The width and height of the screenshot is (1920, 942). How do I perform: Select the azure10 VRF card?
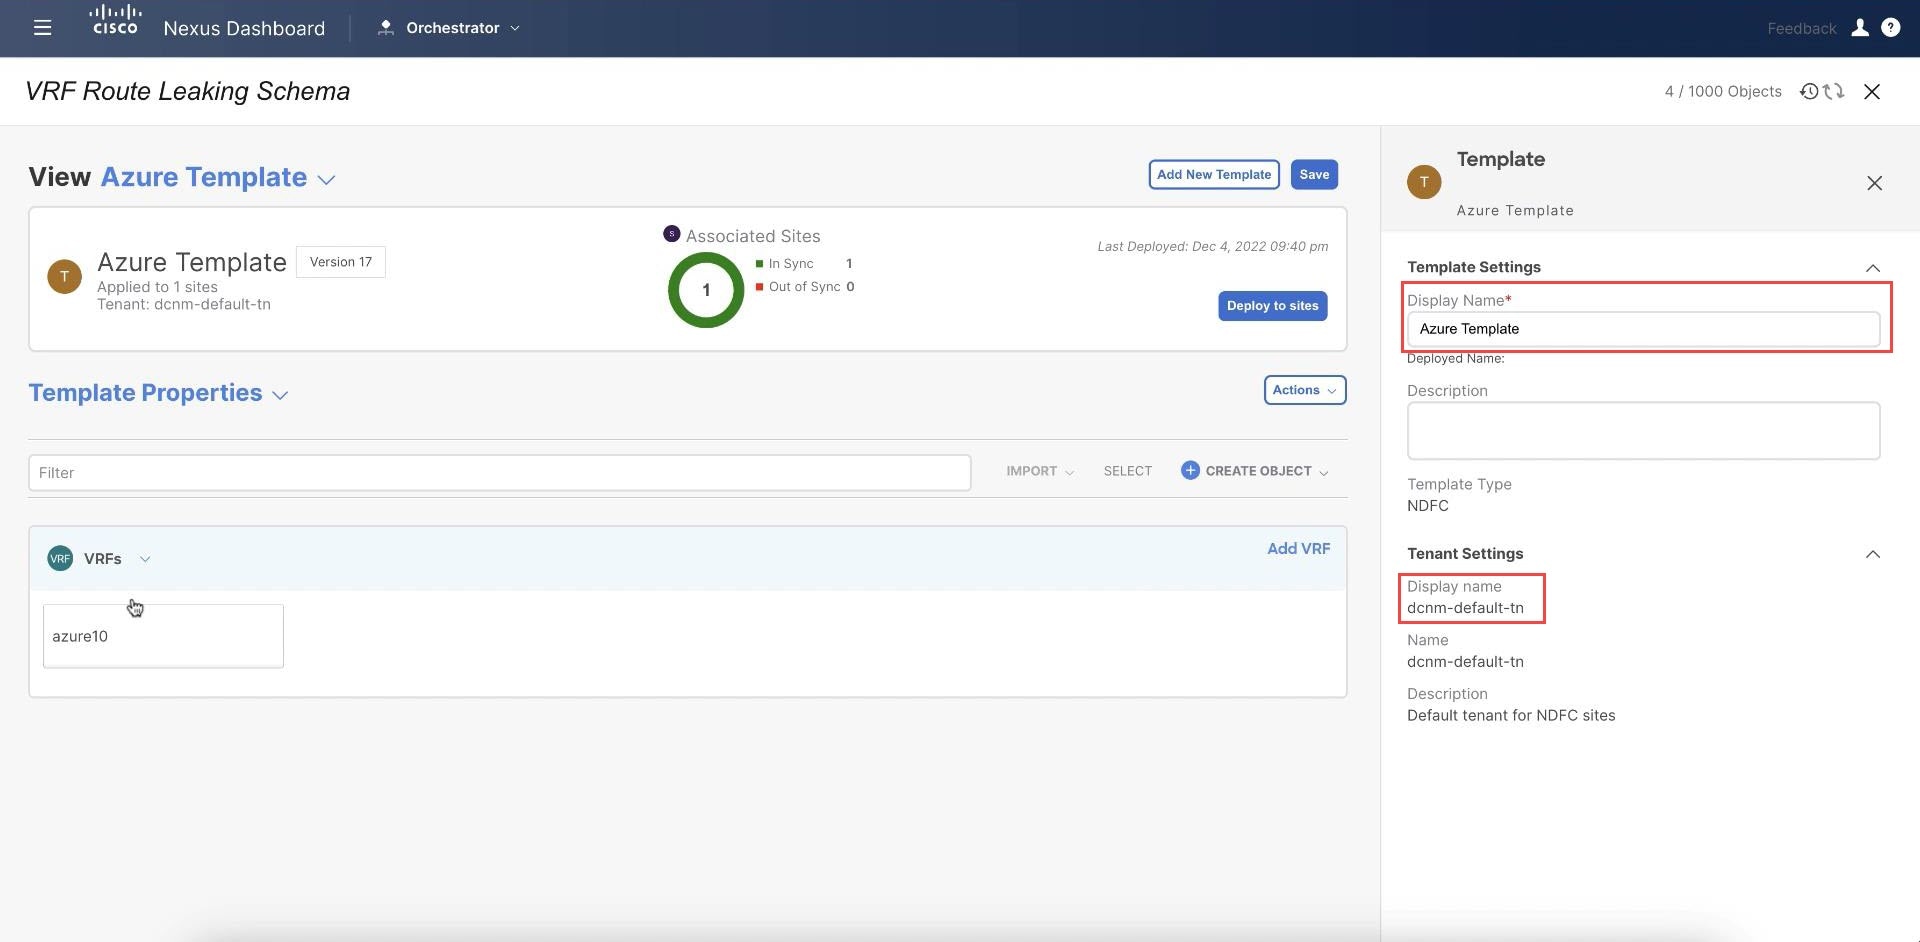click(163, 636)
